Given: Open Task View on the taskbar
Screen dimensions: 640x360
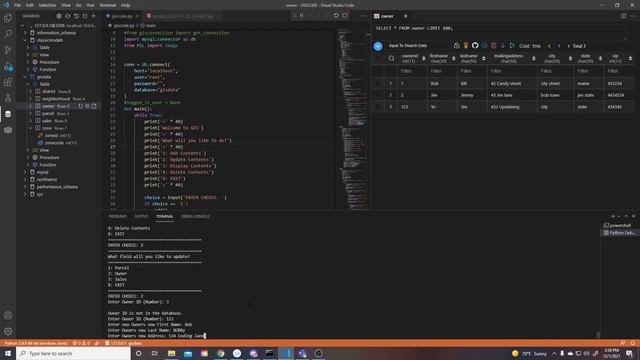Looking at the screenshot, I should point(155,353).
